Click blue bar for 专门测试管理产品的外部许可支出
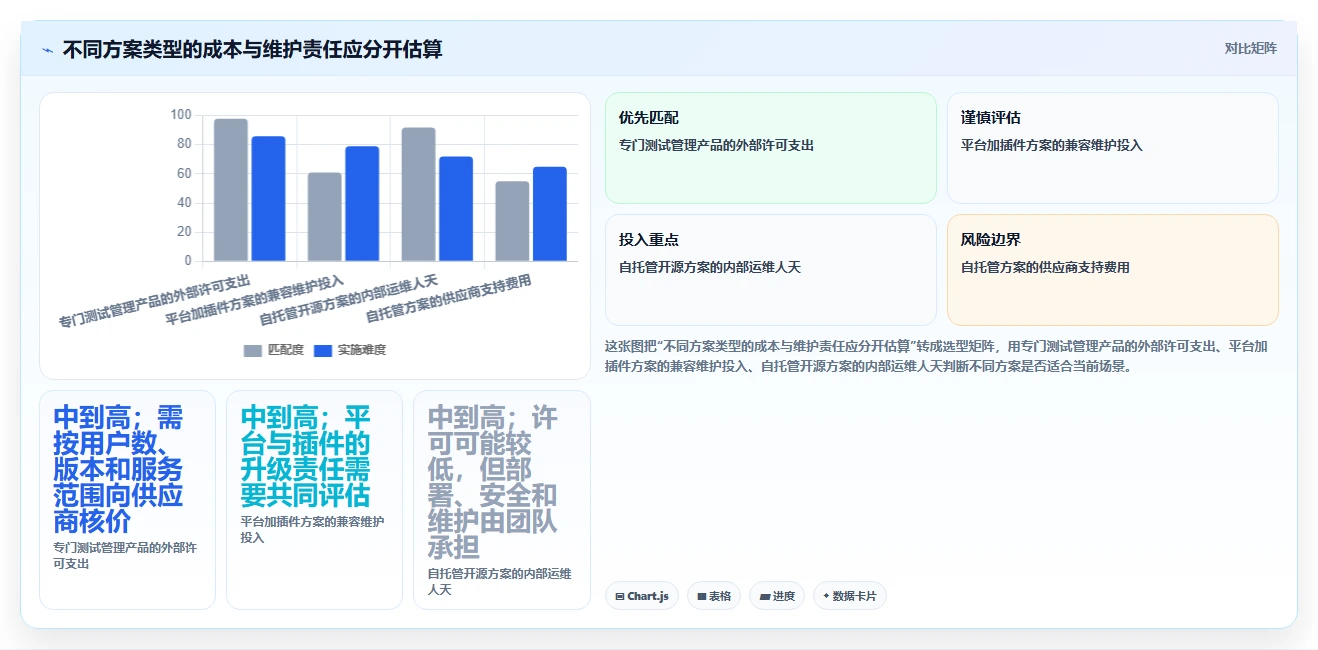The height and width of the screenshot is (650, 1318). (268, 199)
